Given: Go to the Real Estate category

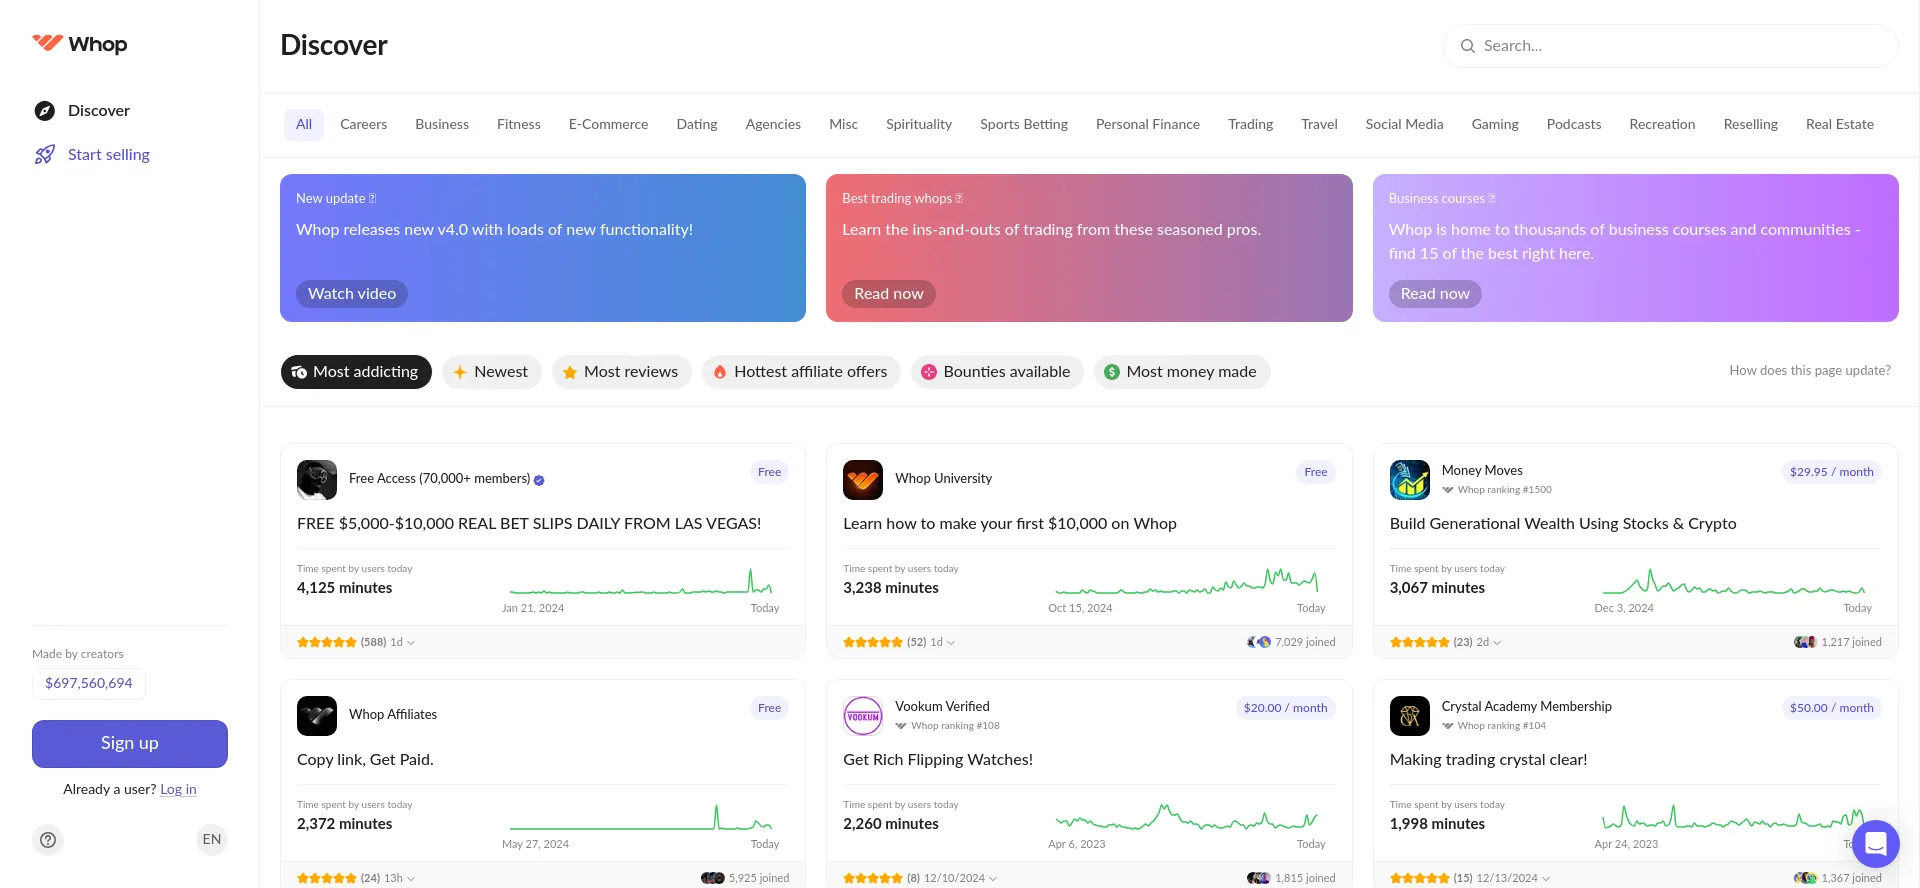Looking at the screenshot, I should [1839, 124].
